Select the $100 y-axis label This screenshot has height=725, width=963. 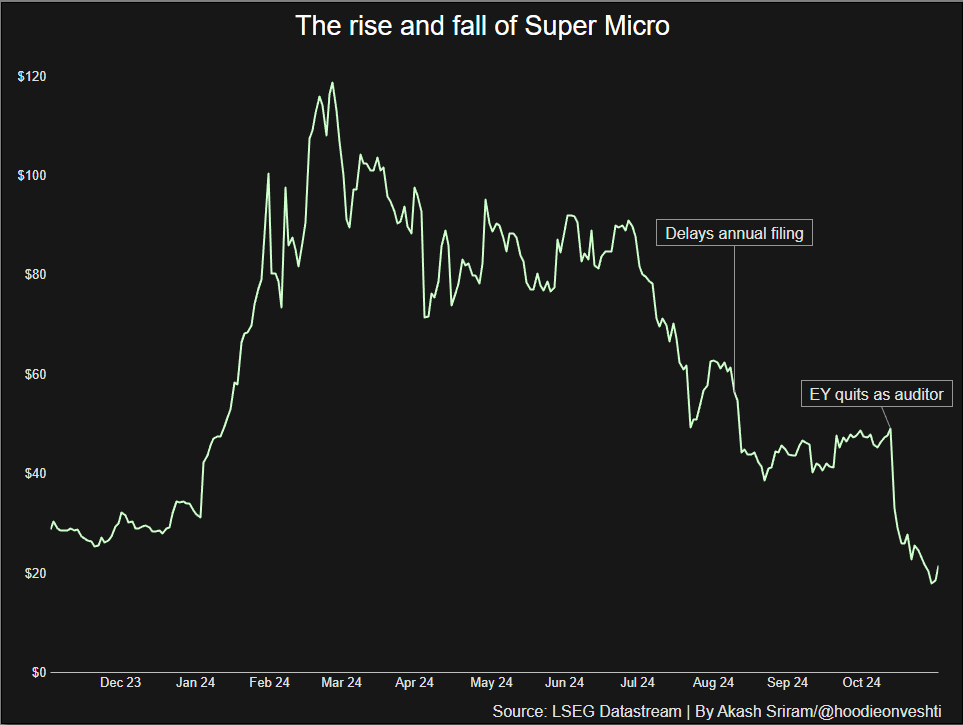pos(32,176)
